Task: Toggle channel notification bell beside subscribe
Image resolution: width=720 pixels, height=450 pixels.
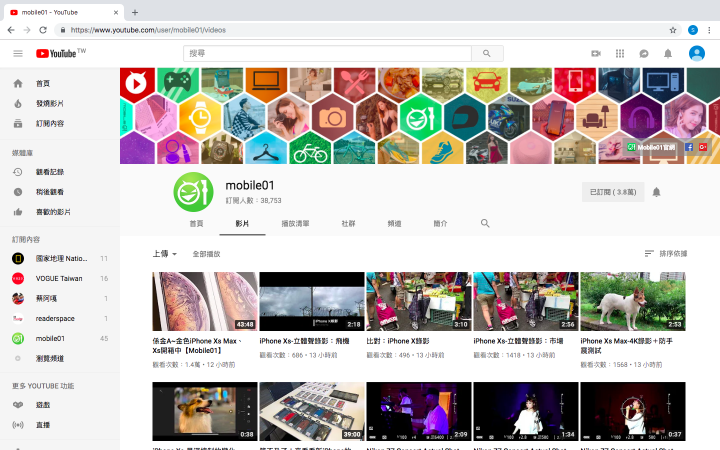Action: [x=656, y=192]
